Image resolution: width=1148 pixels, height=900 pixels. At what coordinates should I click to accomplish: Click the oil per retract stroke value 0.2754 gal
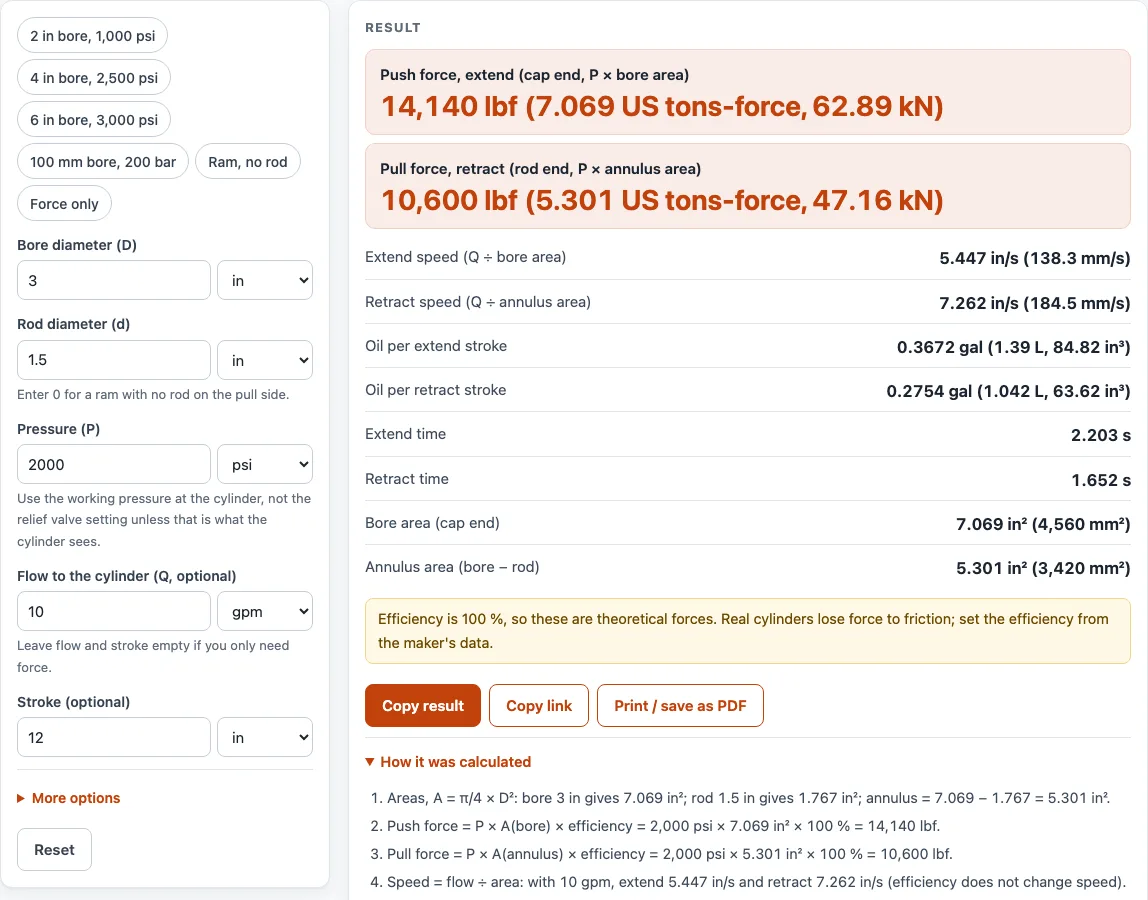click(x=1008, y=390)
